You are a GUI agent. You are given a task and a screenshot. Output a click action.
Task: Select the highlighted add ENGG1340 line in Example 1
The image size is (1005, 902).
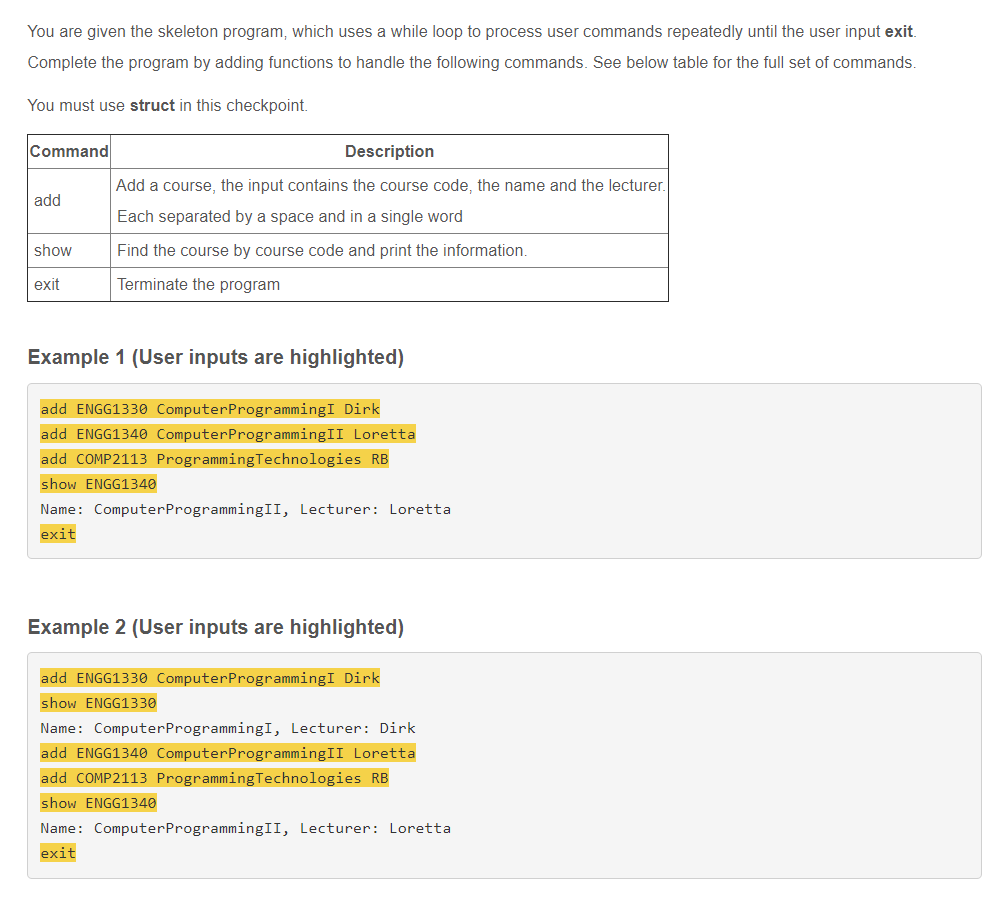[228, 433]
